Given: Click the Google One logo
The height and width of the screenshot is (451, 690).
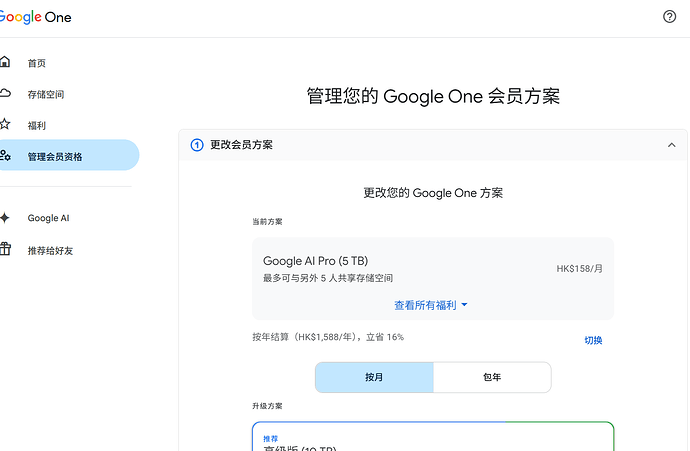Looking at the screenshot, I should tap(35, 17).
